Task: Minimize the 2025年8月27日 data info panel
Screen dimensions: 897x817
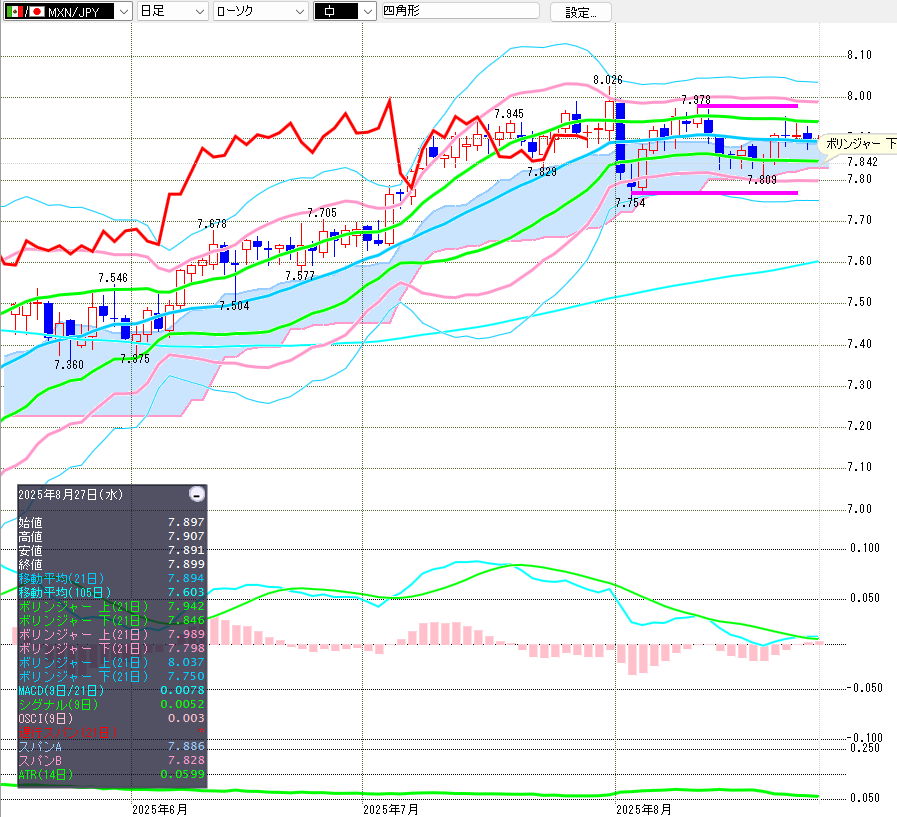Action: 197,494
